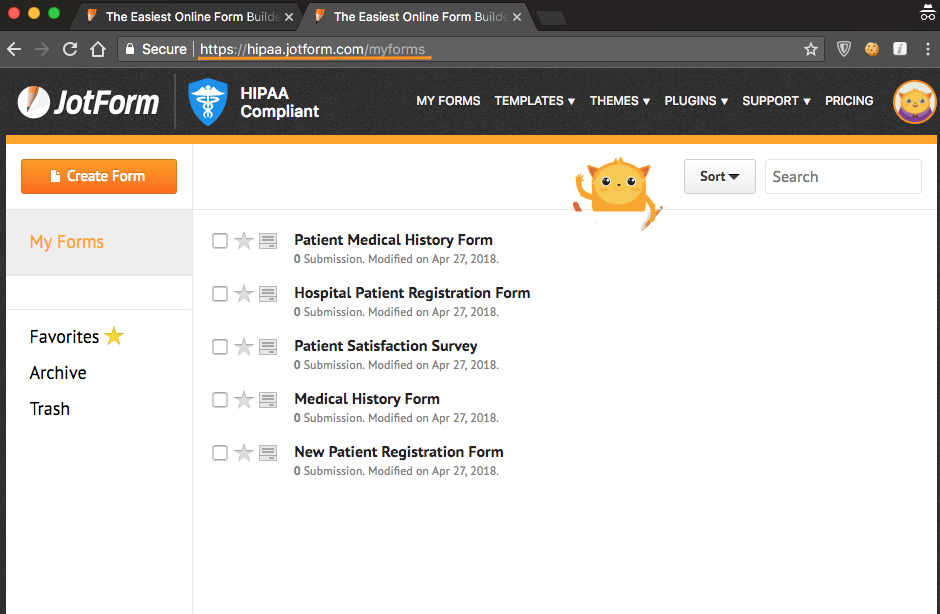Screen dimensions: 940x614
Task: Tick the New Patient Registration Form checkbox
Action: click(x=220, y=453)
